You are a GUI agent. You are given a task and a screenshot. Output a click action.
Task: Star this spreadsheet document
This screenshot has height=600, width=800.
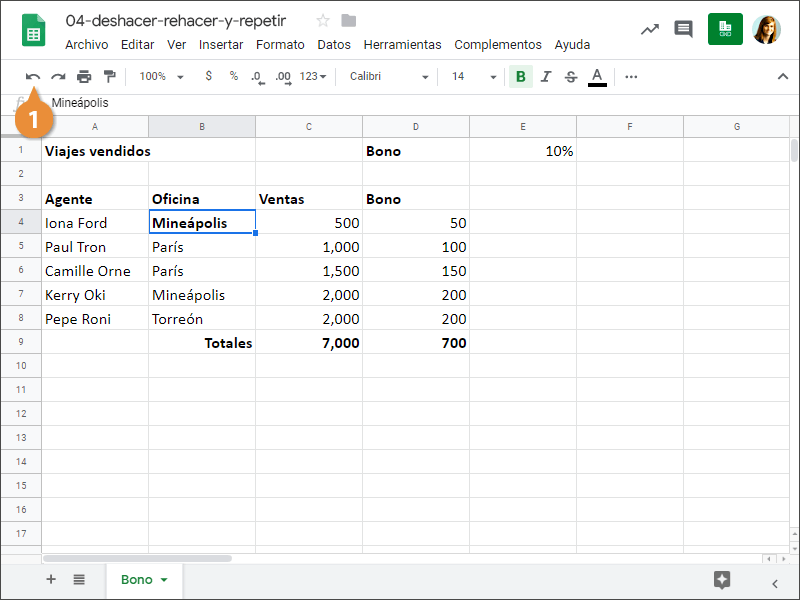pos(323,21)
